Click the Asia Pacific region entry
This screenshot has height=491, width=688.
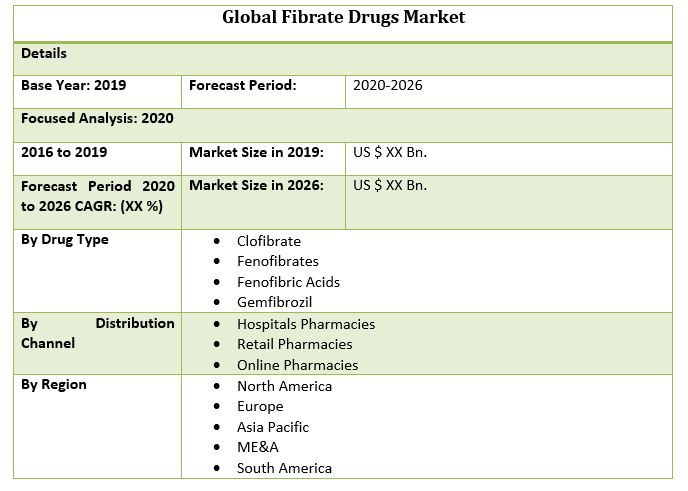pos(272,427)
